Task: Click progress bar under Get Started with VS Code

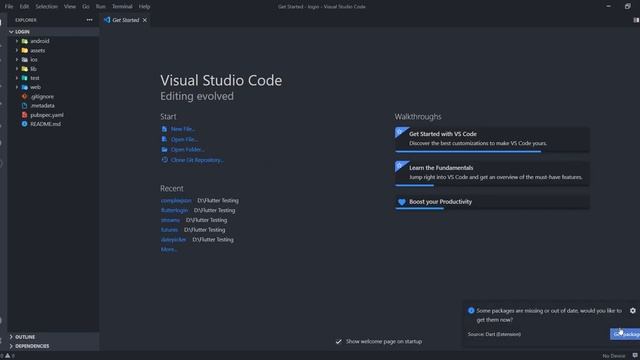Action: pyautogui.click(x=492, y=151)
